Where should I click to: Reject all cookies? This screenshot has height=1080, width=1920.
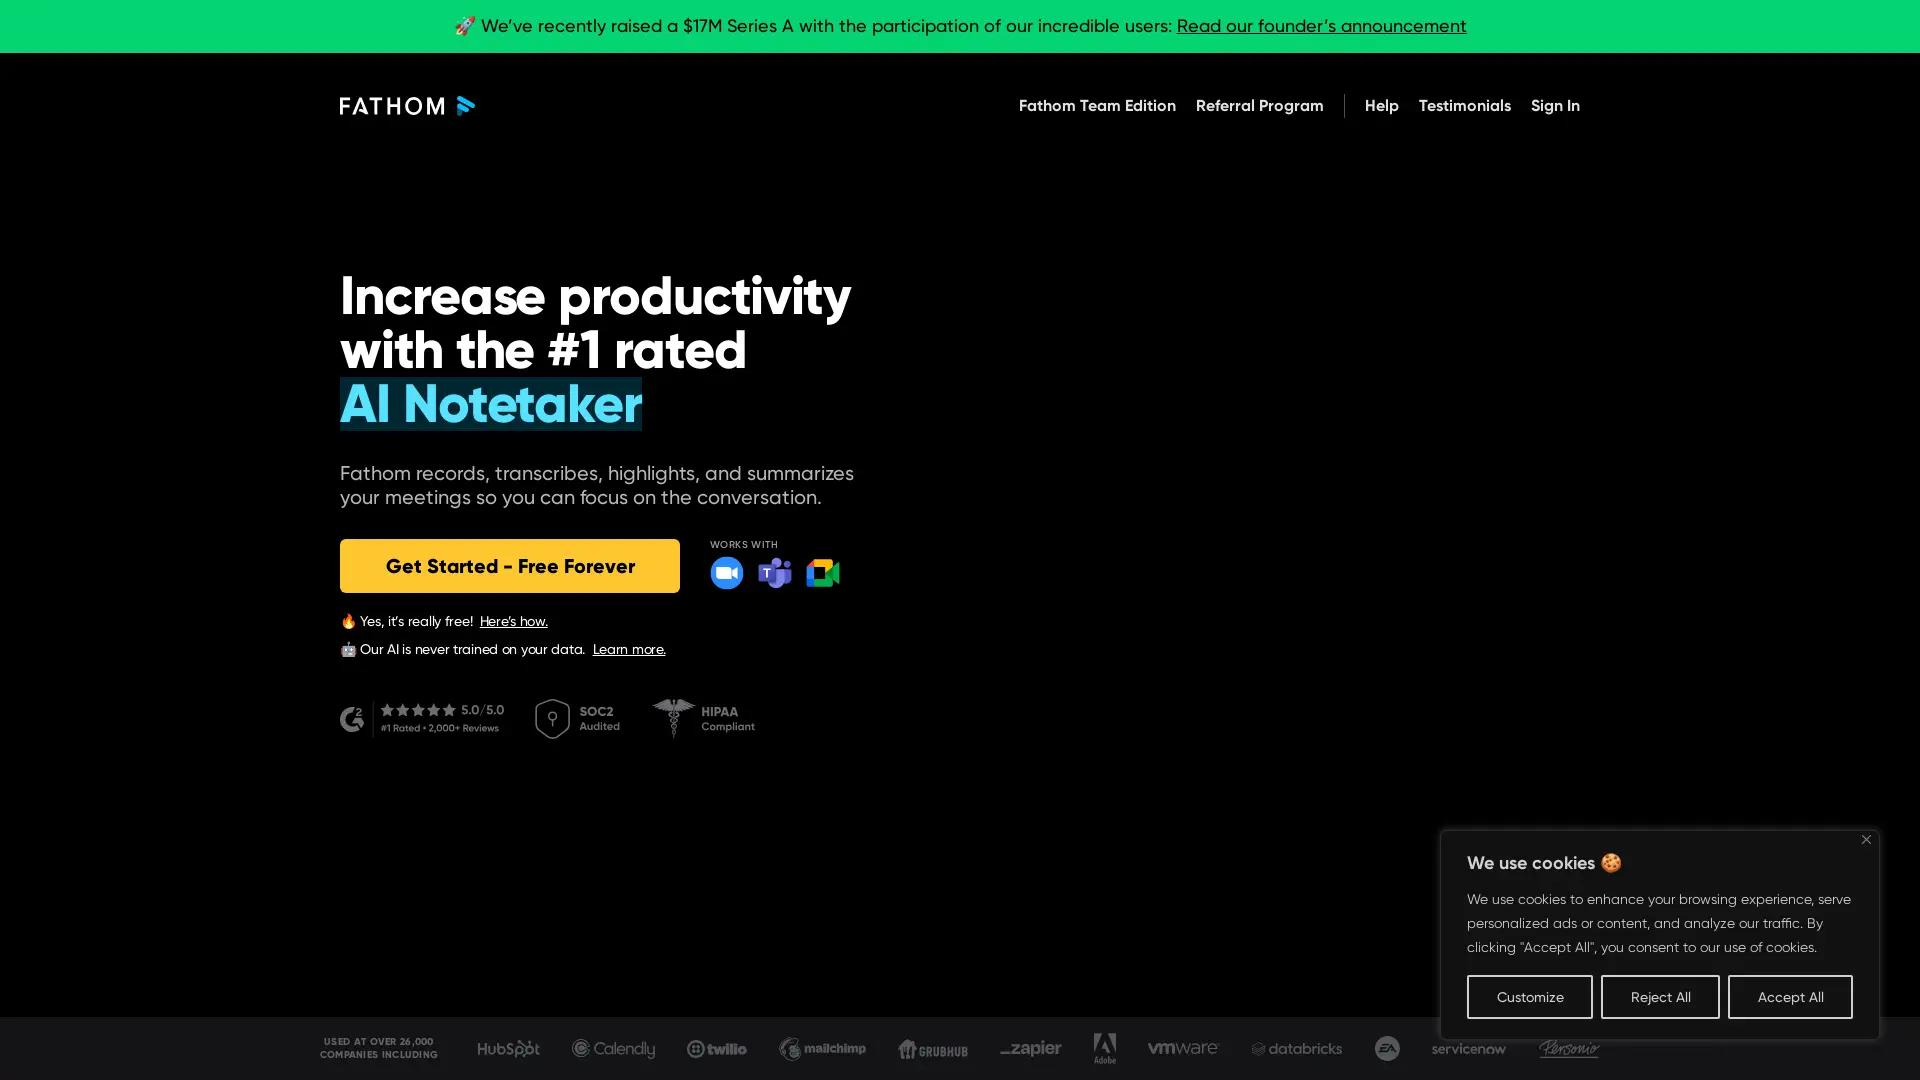[1660, 997]
